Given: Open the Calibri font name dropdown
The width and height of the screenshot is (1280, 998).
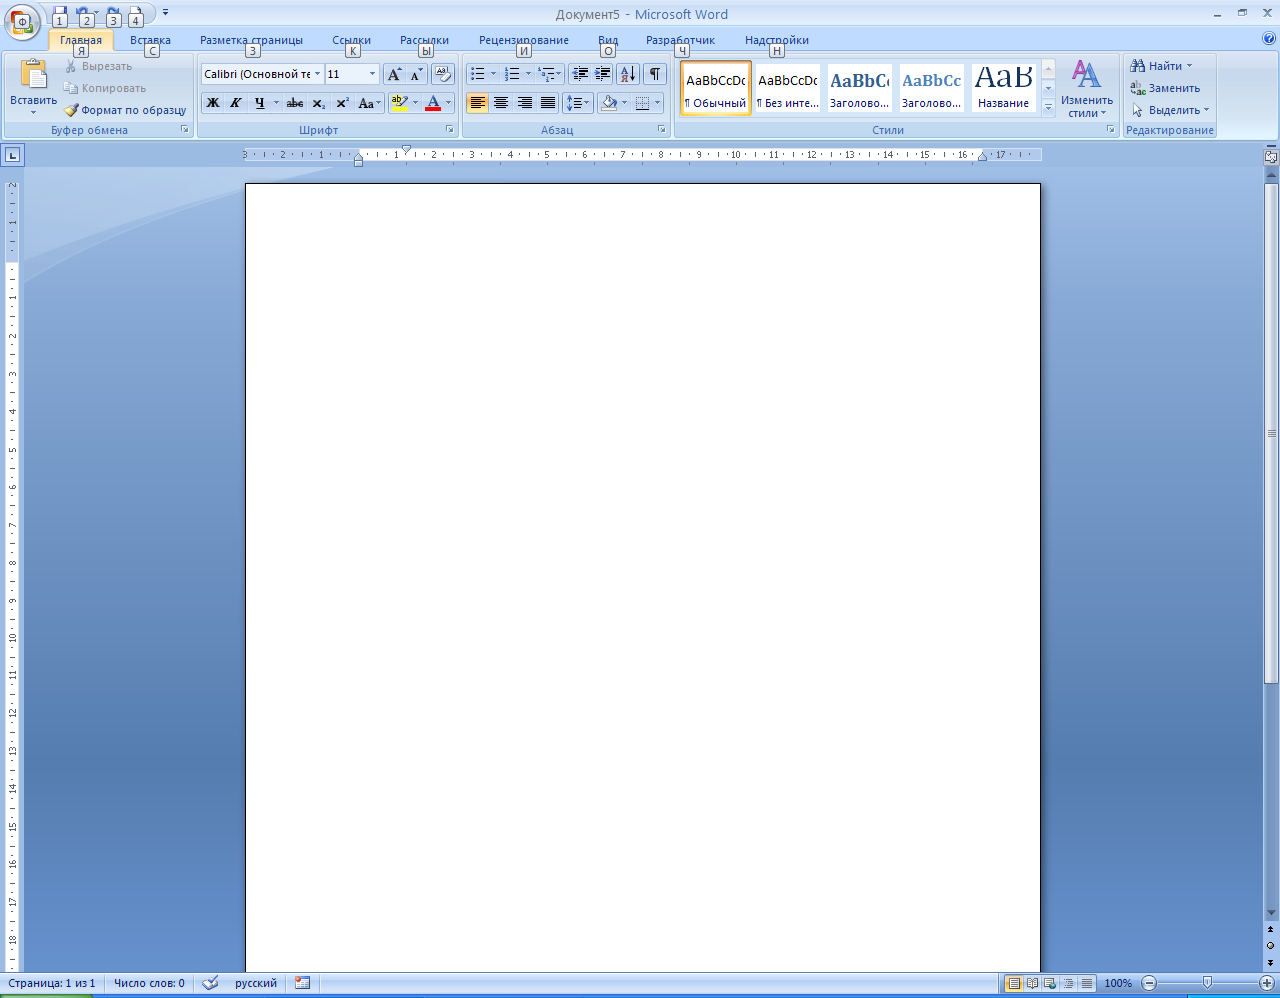Looking at the screenshot, I should 318,74.
